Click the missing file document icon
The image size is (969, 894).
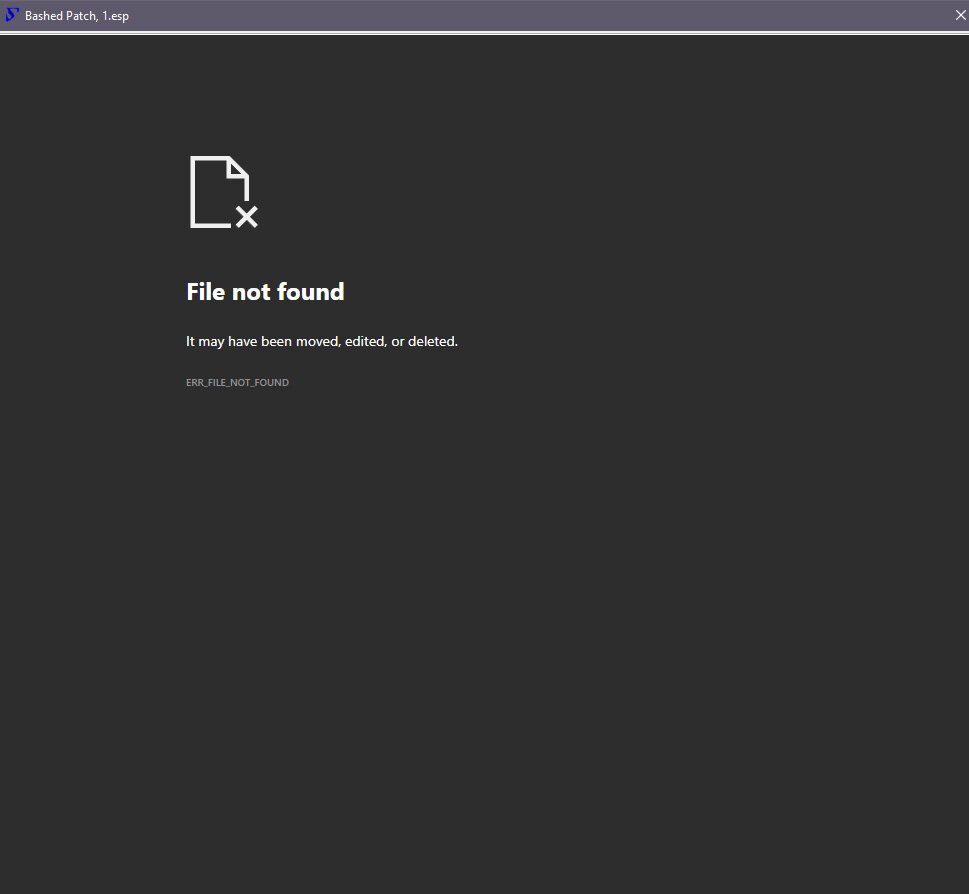[218, 192]
